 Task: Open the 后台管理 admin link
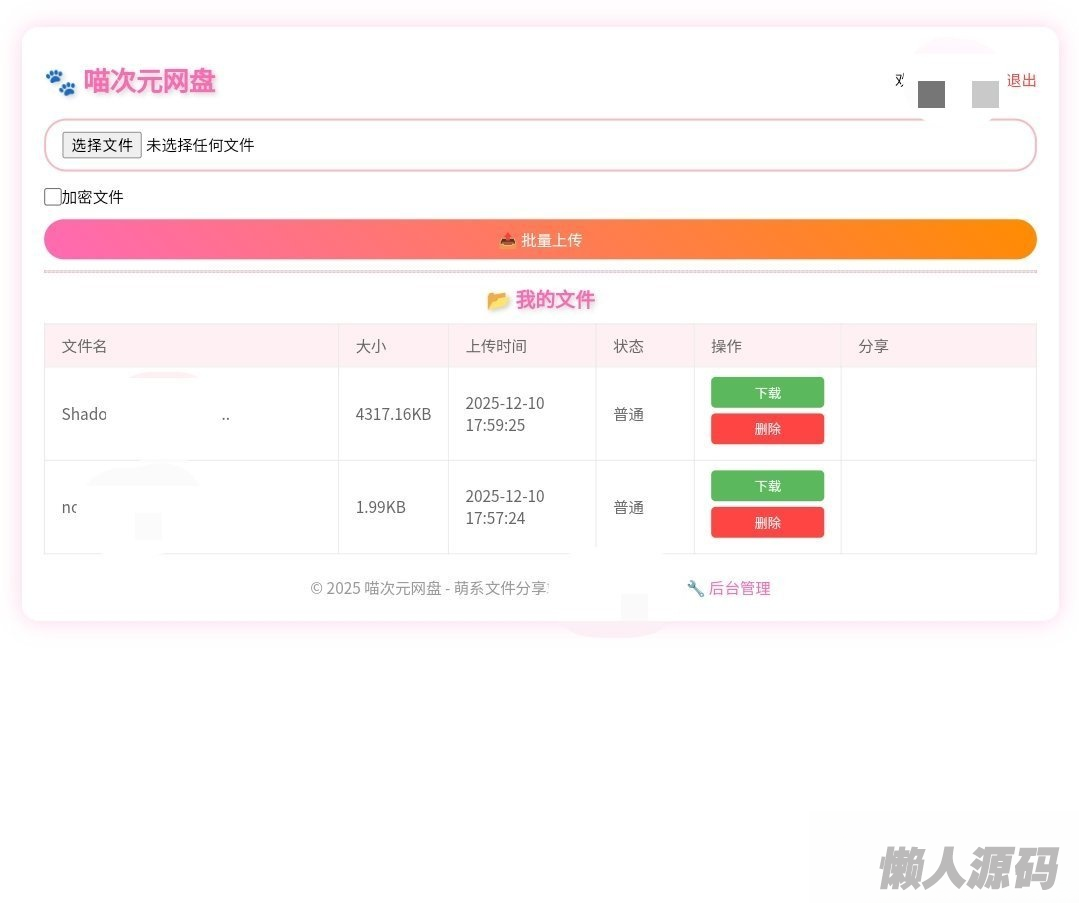click(739, 588)
